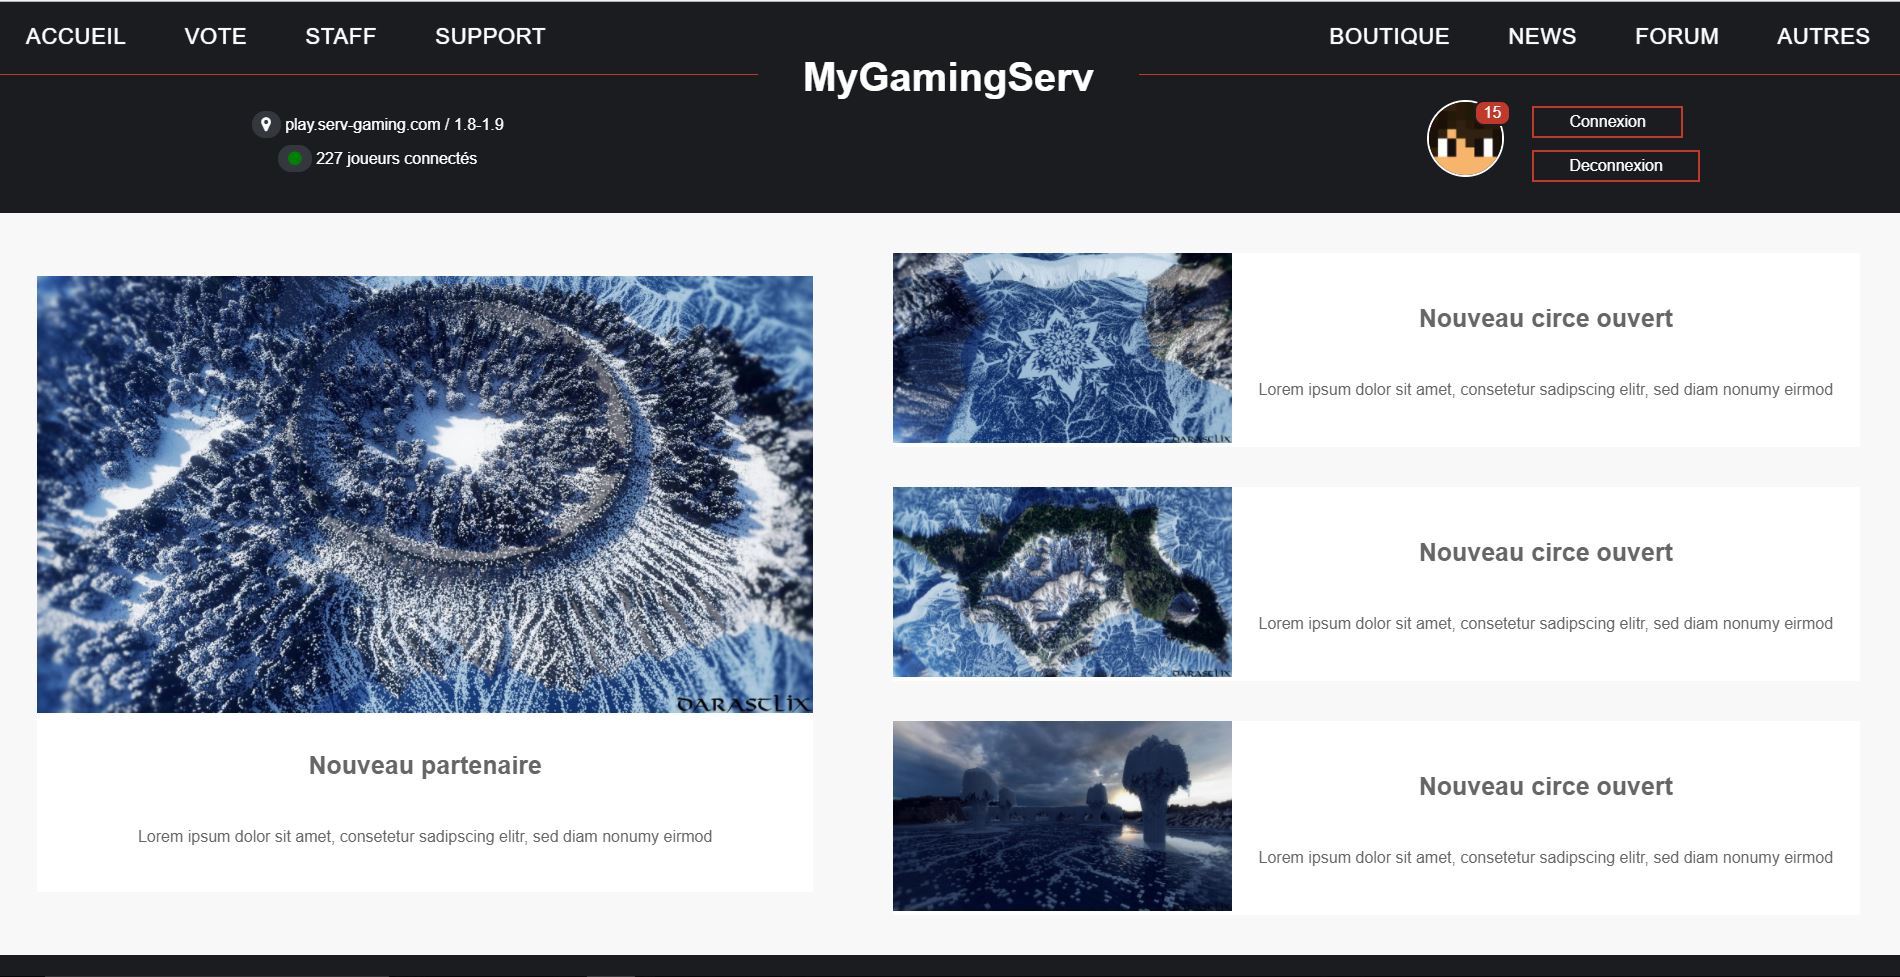Open the first Nouveau circe ouvert title

click(1546, 318)
